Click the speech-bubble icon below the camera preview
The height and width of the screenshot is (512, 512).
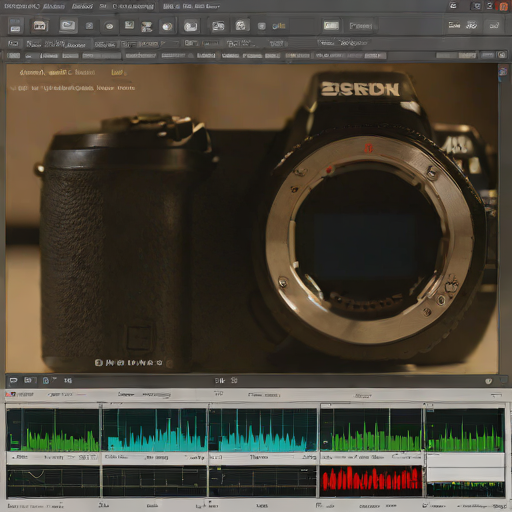[x=13, y=380]
